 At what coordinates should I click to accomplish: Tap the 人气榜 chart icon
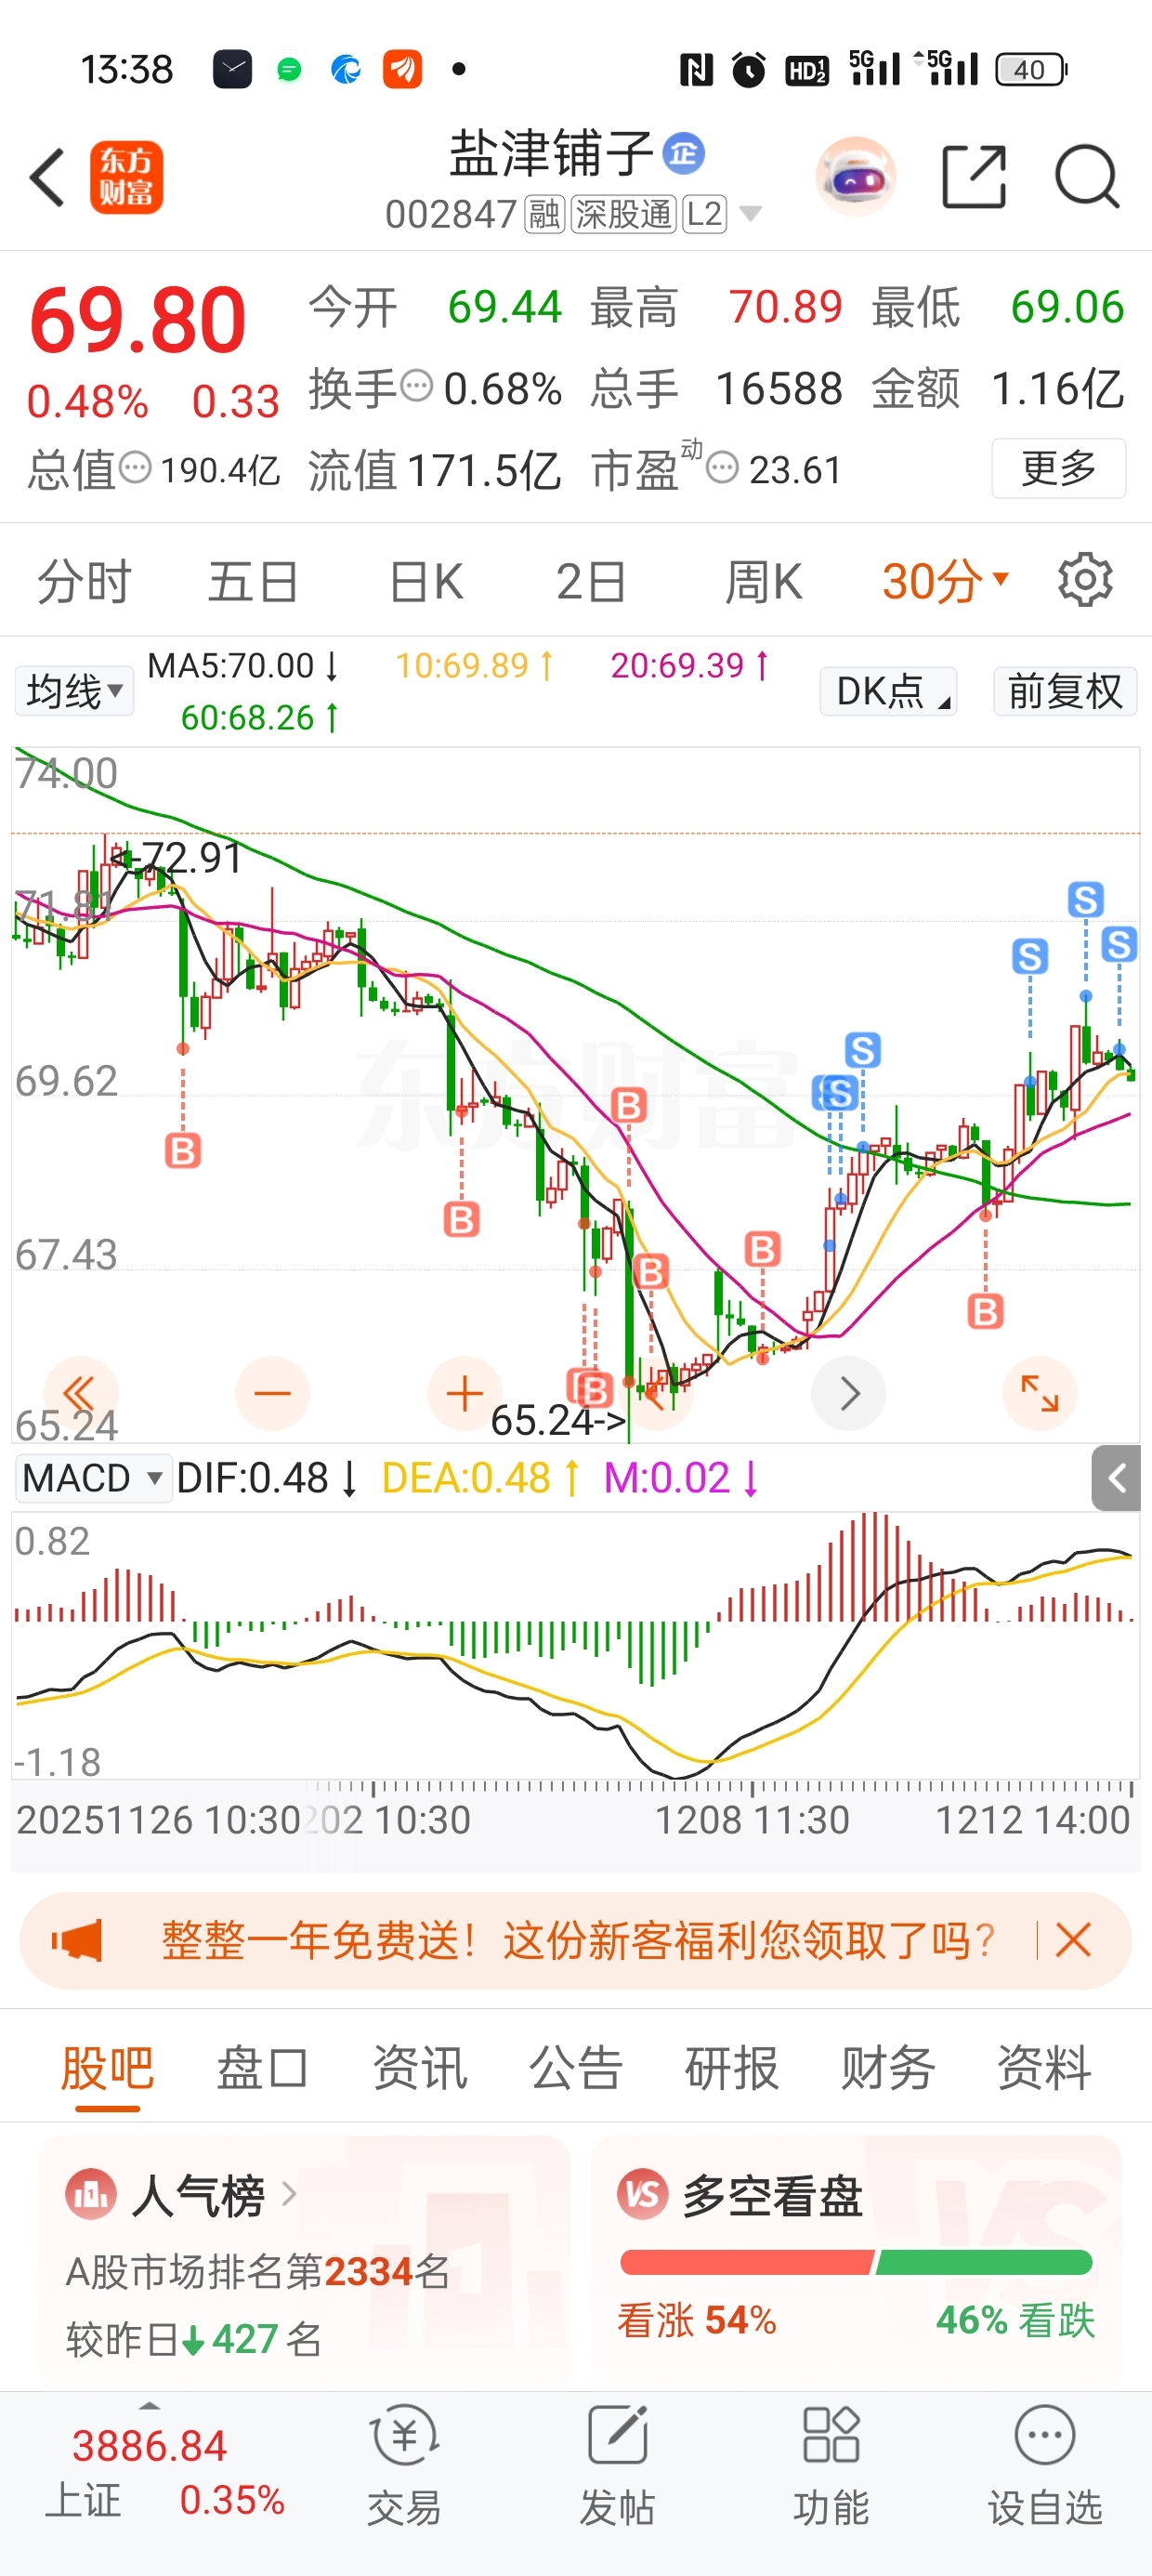pos(91,2196)
